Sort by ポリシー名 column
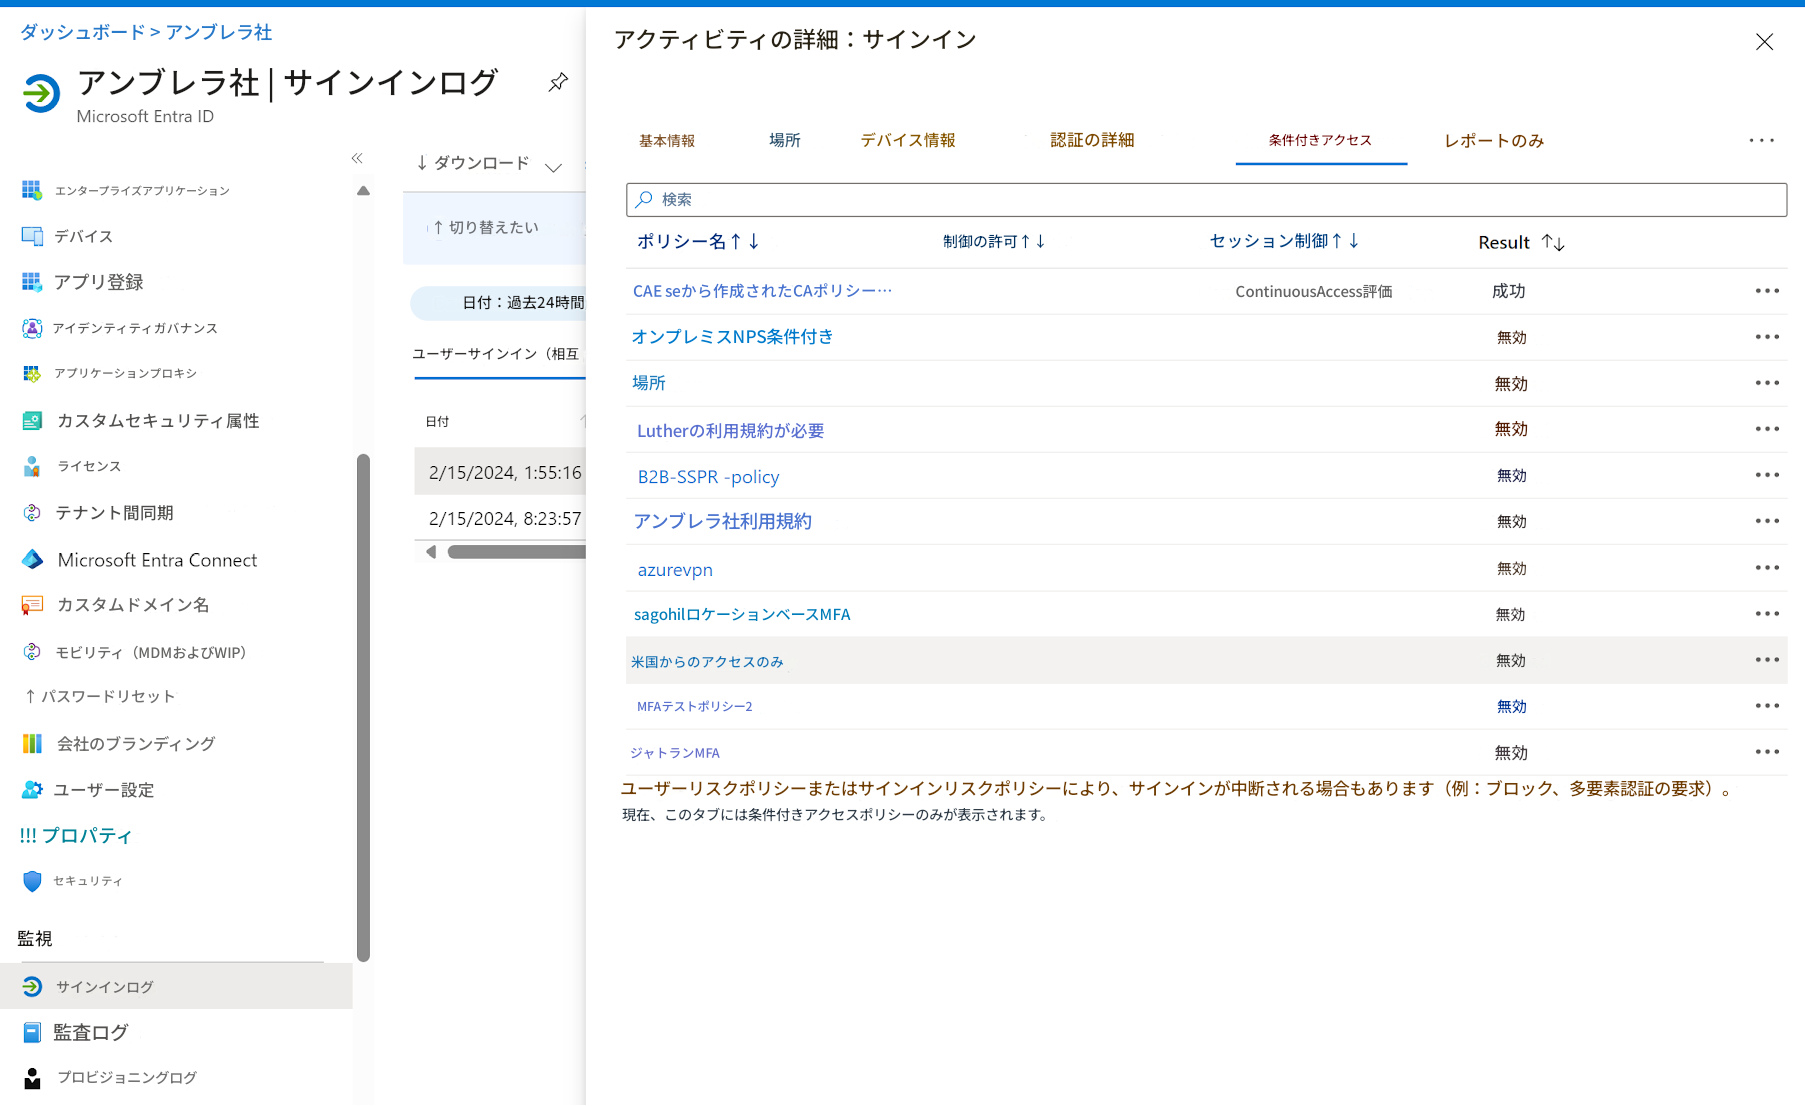Image resolution: width=1805 pixels, height=1106 pixels. coord(698,241)
